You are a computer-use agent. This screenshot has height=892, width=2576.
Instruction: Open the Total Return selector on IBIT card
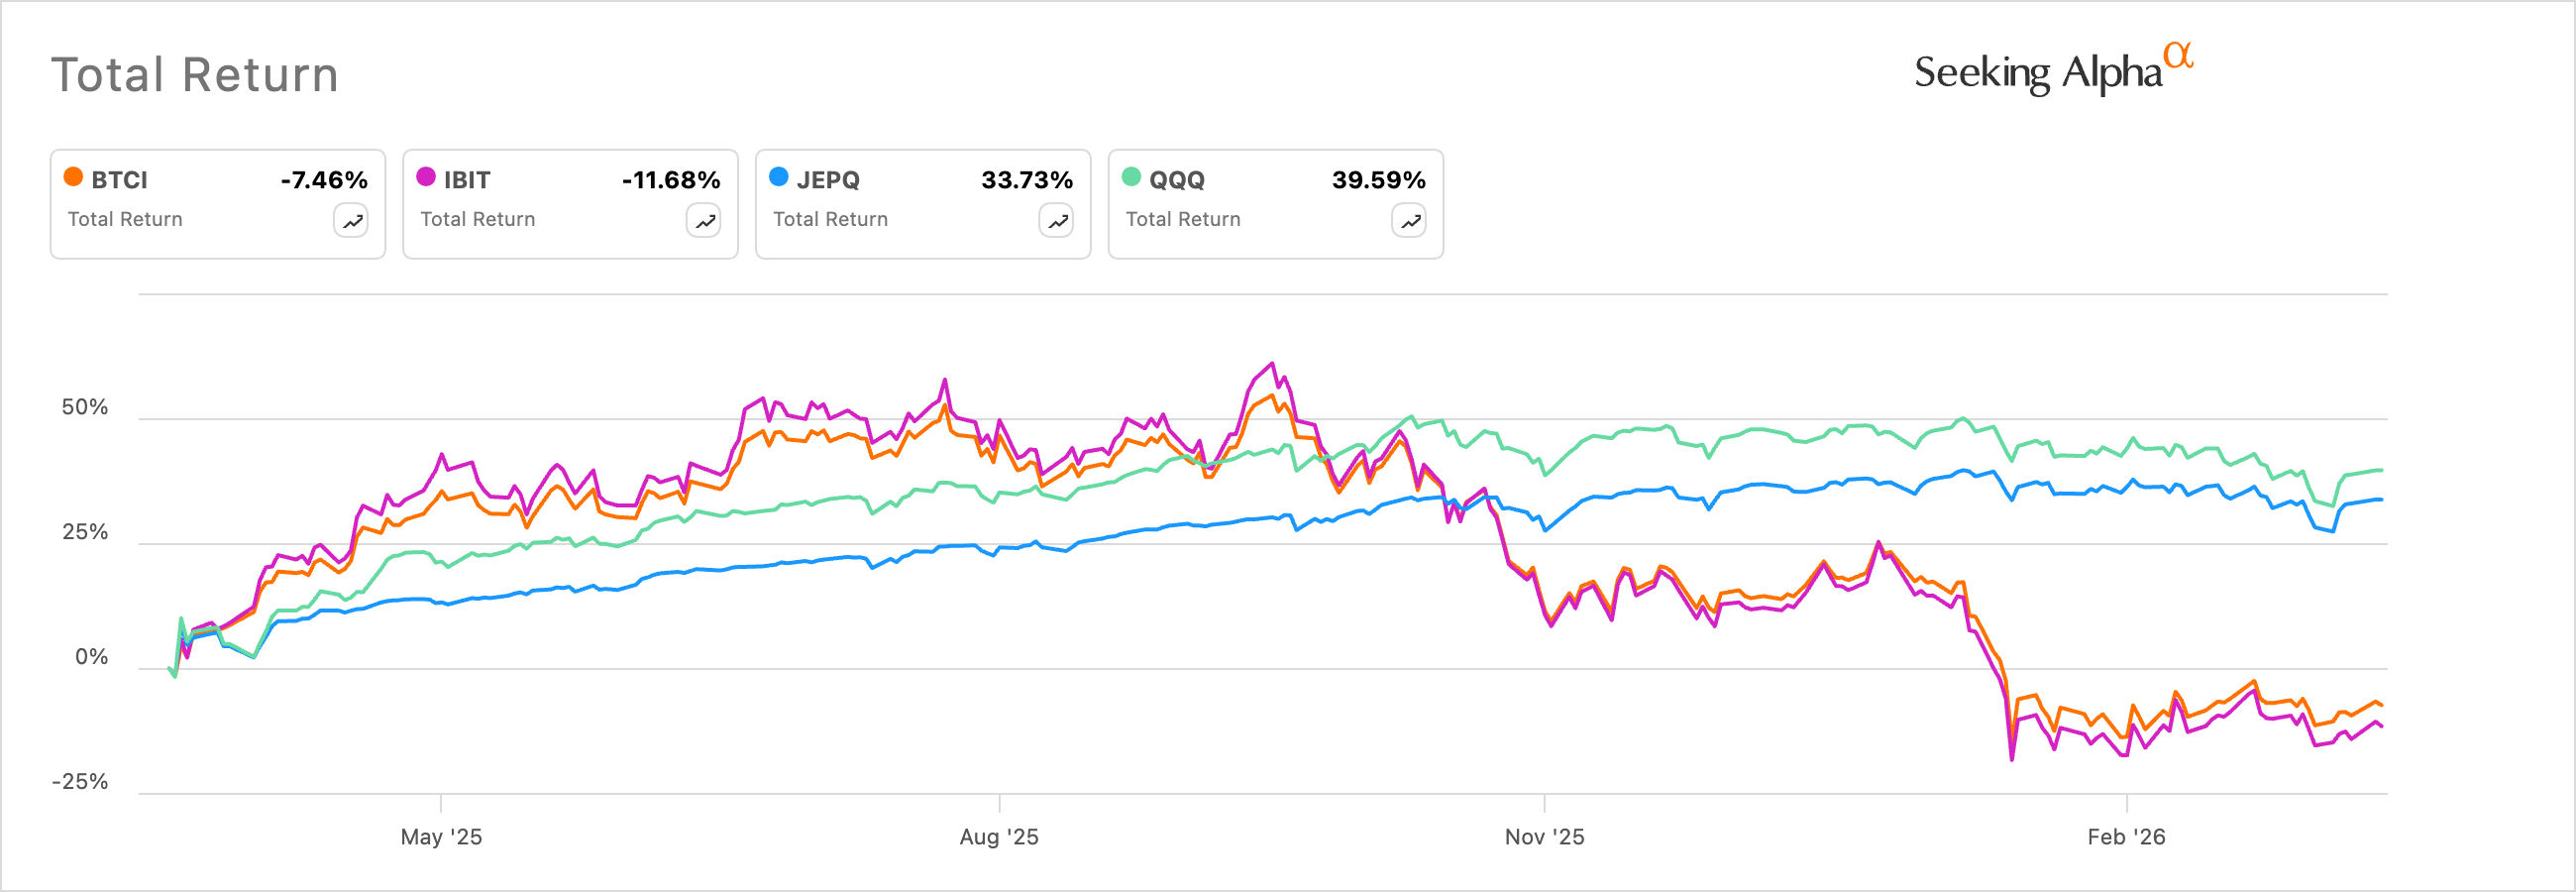478,219
